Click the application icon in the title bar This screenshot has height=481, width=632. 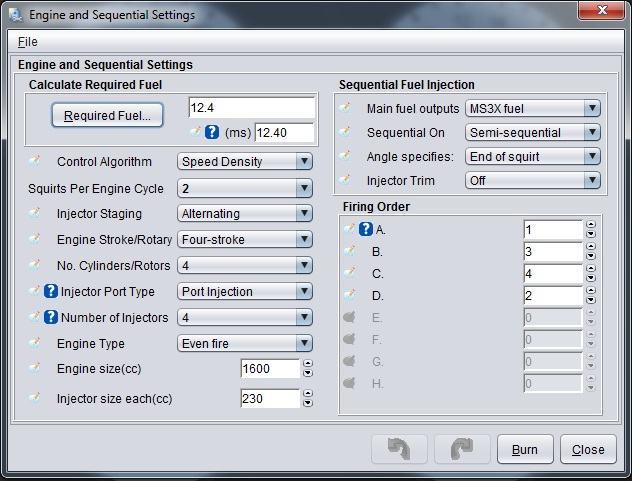[16, 15]
